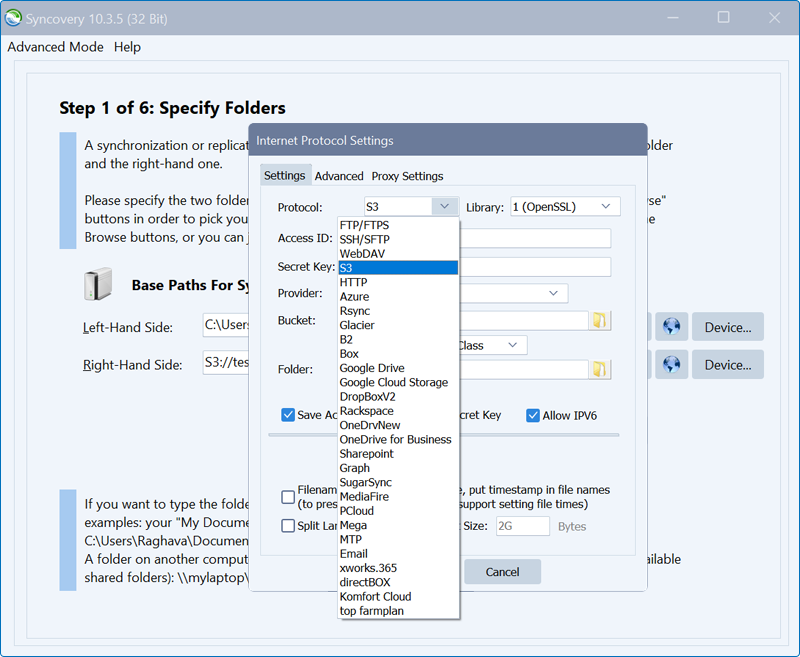Viewport: 800px width, 657px height.
Task: Select FTP/FTPS from protocol list
Action: tap(398, 225)
